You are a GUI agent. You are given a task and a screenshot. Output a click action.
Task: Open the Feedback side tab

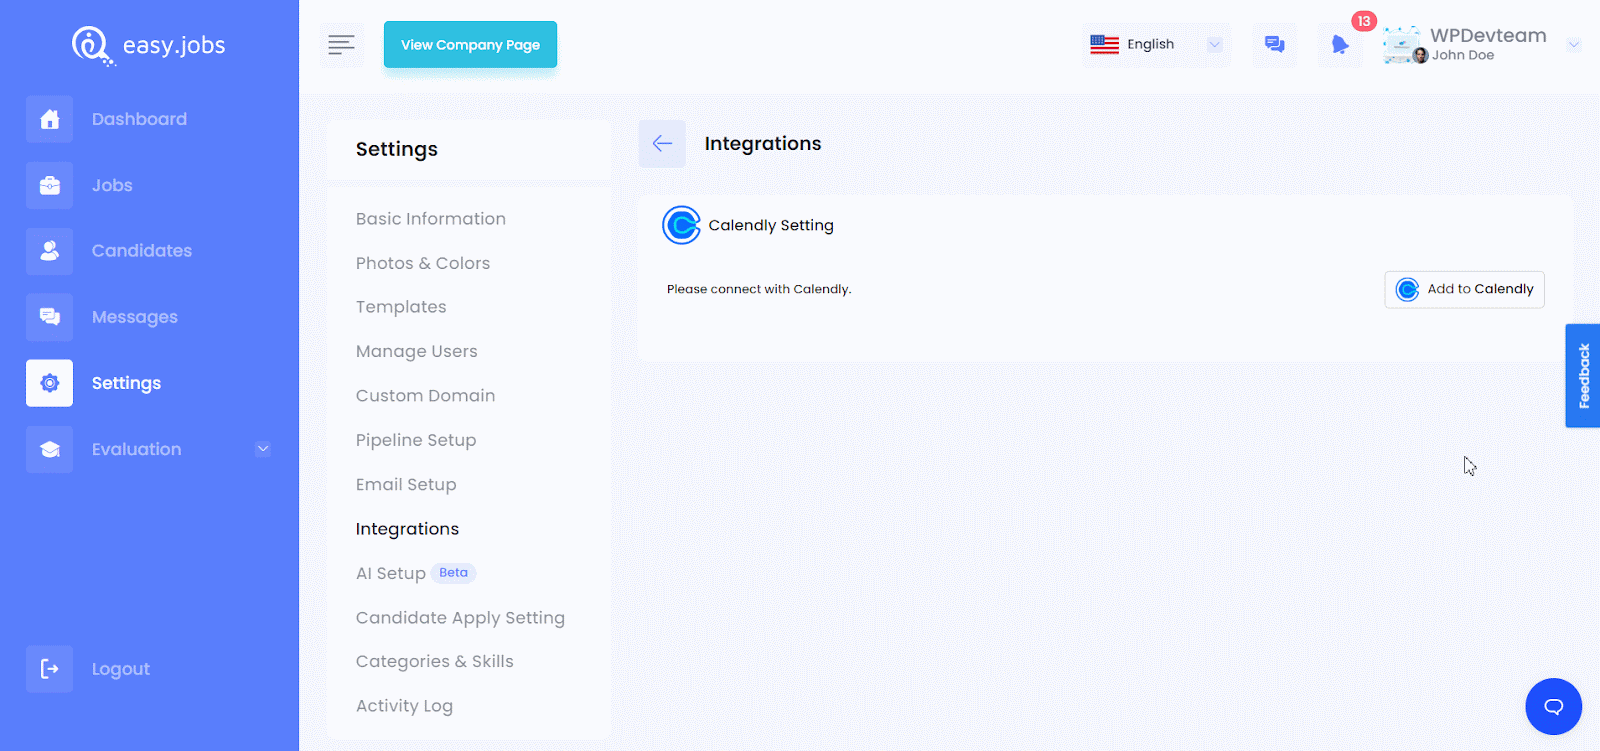[x=1583, y=376]
